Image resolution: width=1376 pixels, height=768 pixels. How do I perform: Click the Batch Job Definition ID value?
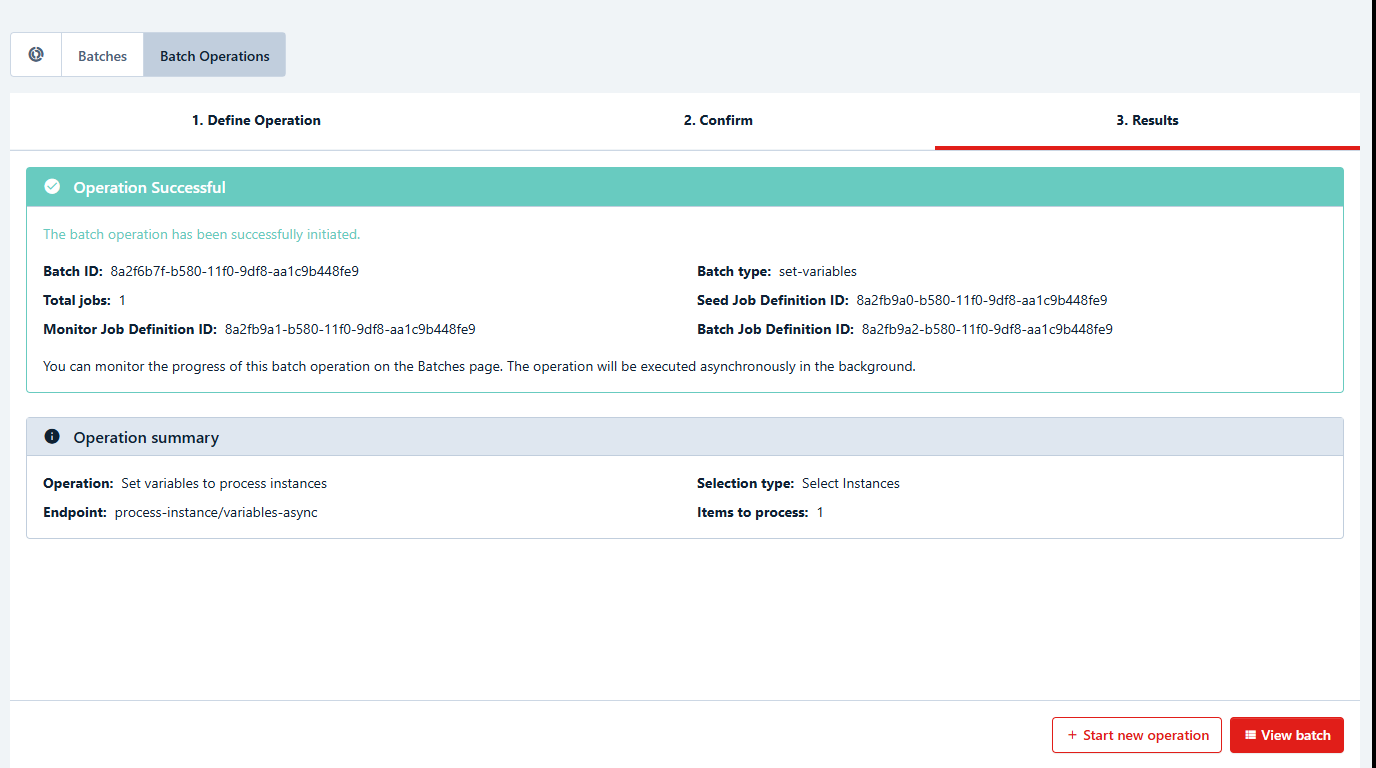[x=986, y=329]
